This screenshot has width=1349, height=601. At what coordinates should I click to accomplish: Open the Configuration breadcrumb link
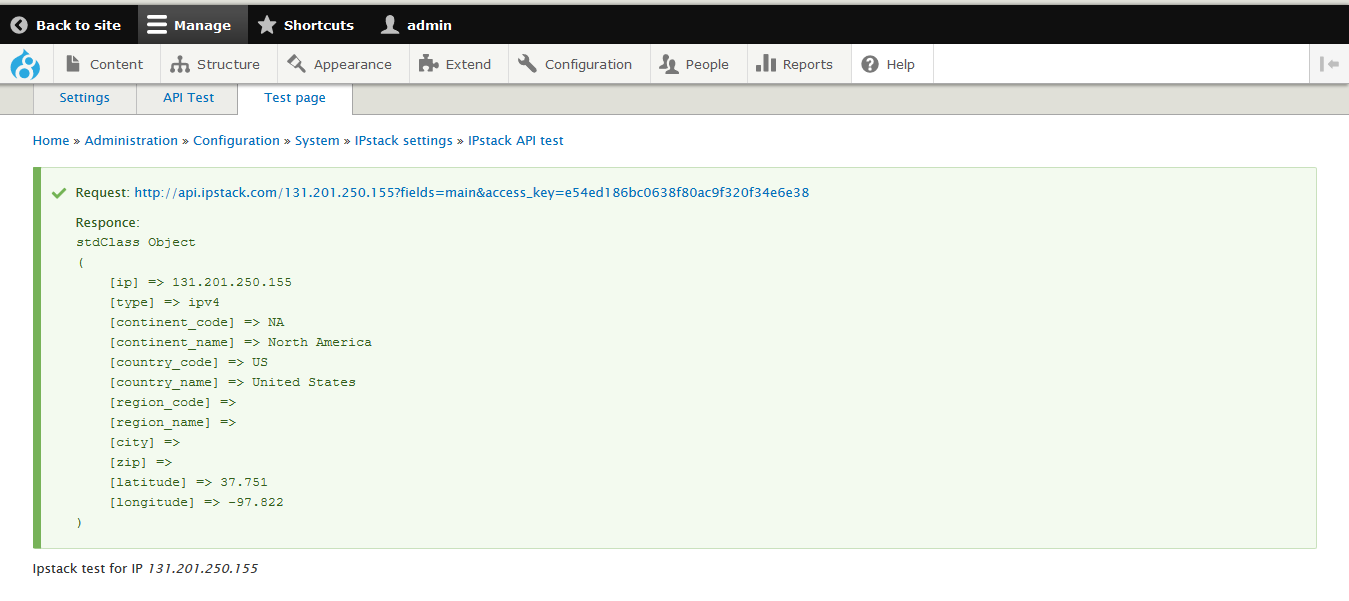click(x=236, y=141)
